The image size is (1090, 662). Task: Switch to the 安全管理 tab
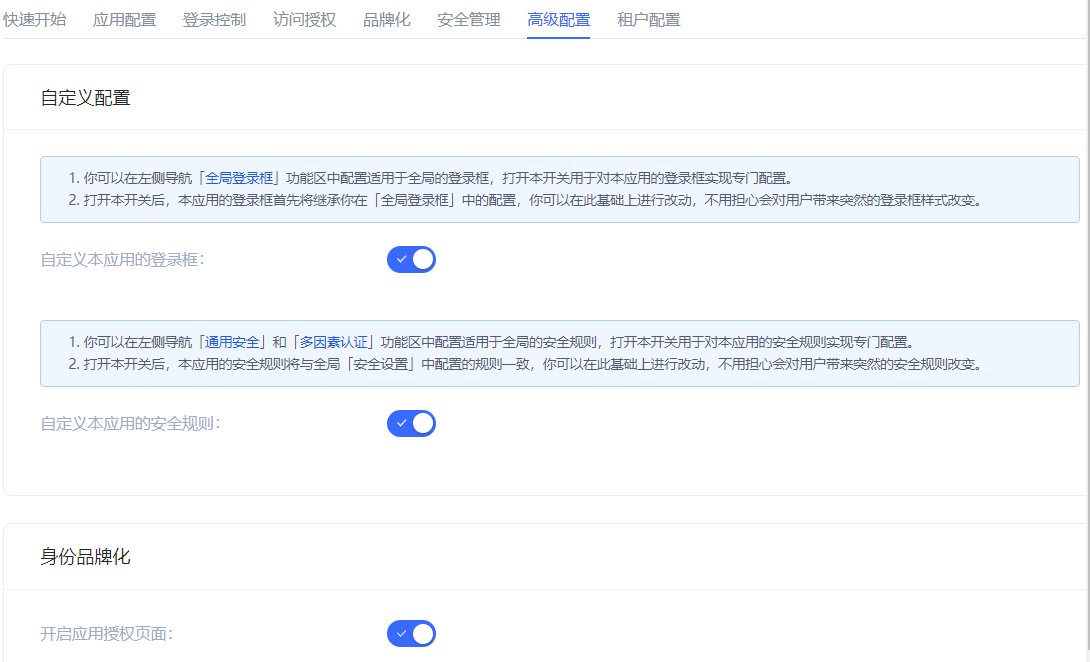click(x=469, y=19)
